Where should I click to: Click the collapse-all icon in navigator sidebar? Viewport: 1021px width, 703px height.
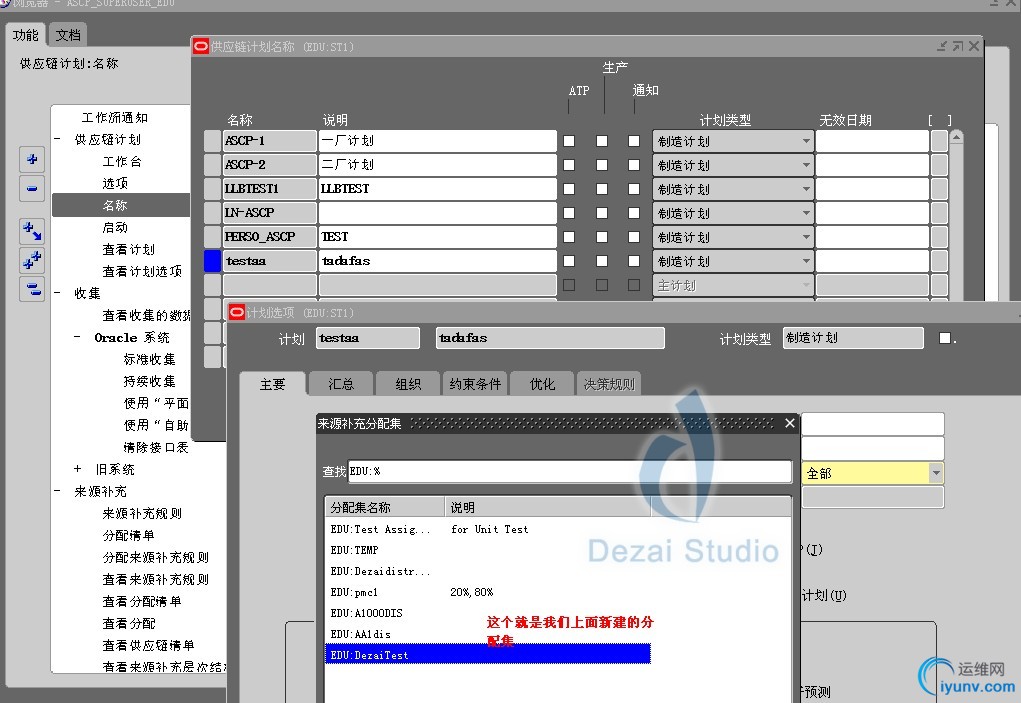32,288
